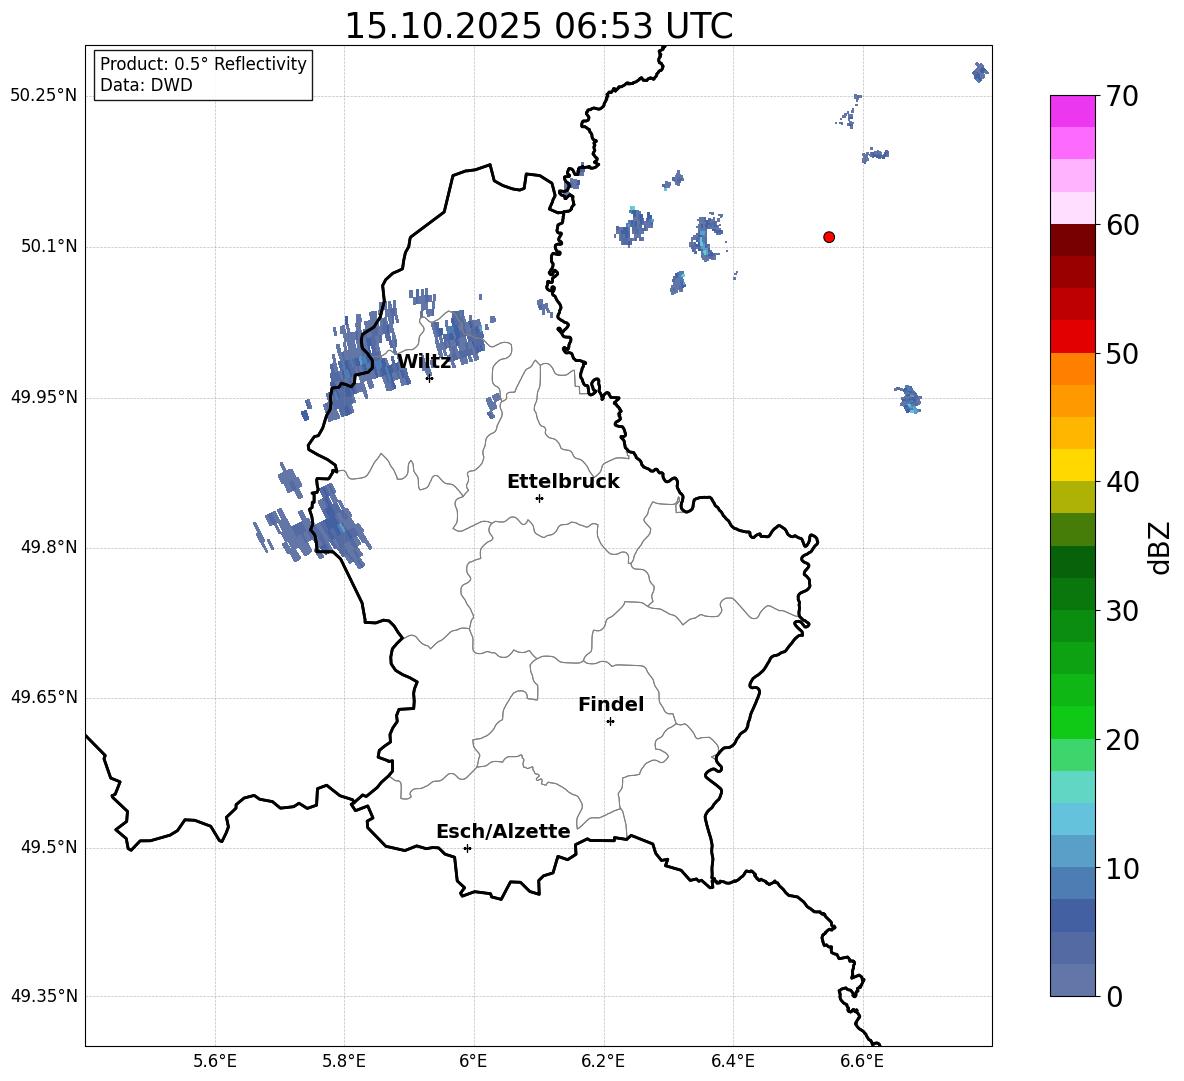Click the 5.6°E longitude label
The width and height of the screenshot is (1184, 1081).
[x=215, y=1061]
